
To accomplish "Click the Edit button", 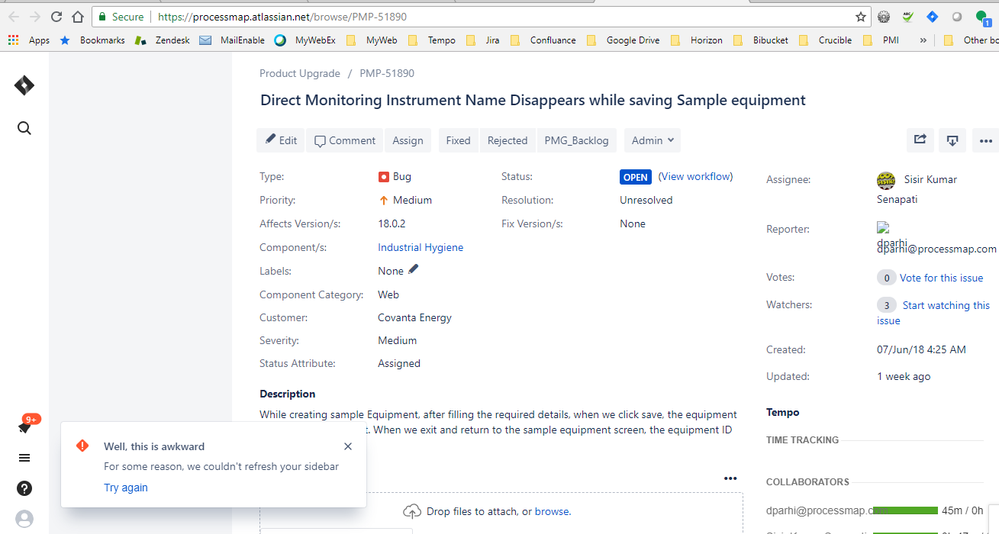I will [281, 141].
